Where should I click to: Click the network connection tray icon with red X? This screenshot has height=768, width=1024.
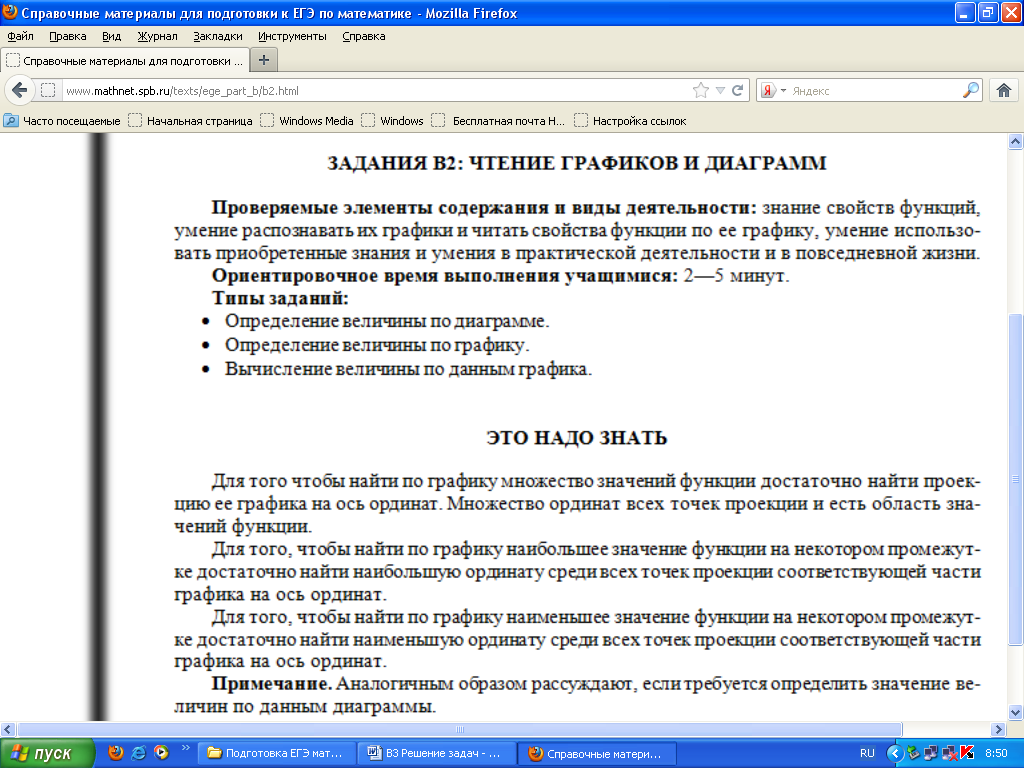[x=949, y=753]
